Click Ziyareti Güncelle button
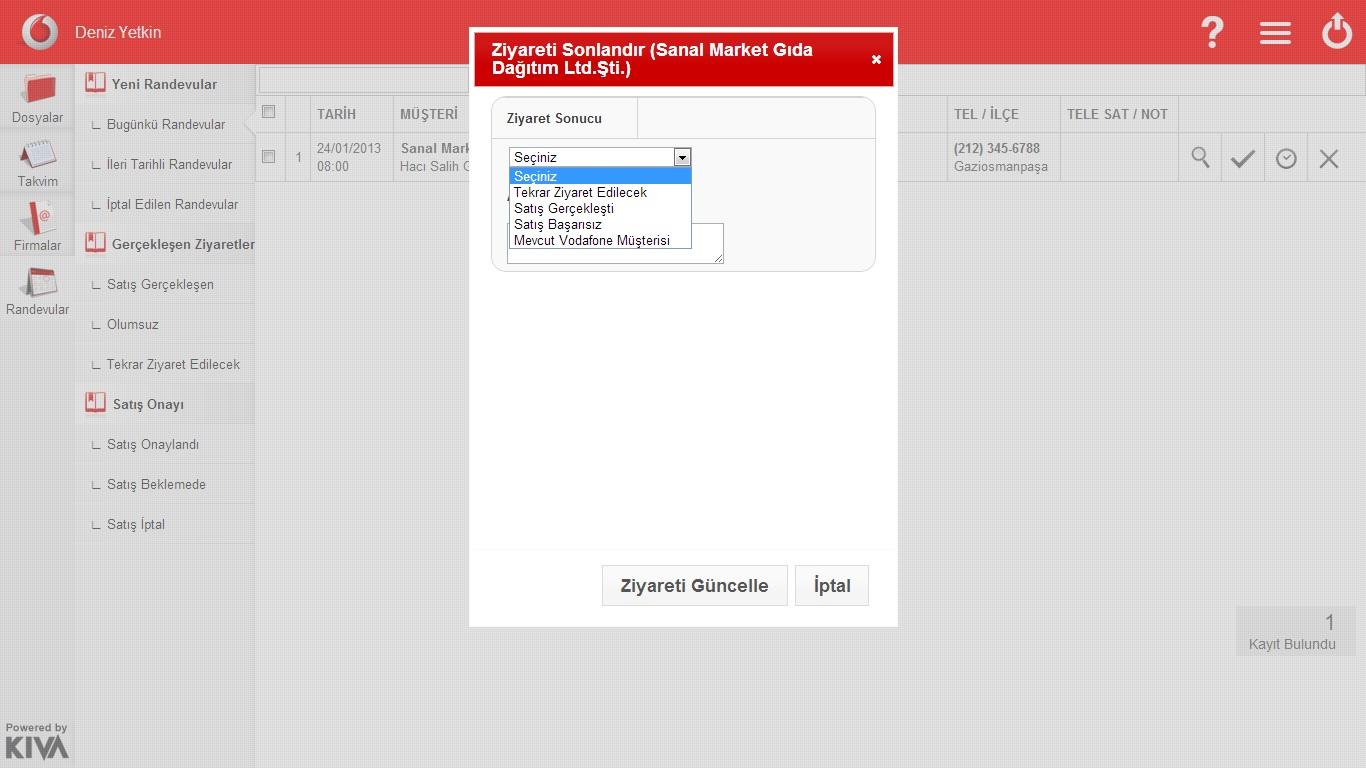Image resolution: width=1366 pixels, height=768 pixels. [694, 585]
